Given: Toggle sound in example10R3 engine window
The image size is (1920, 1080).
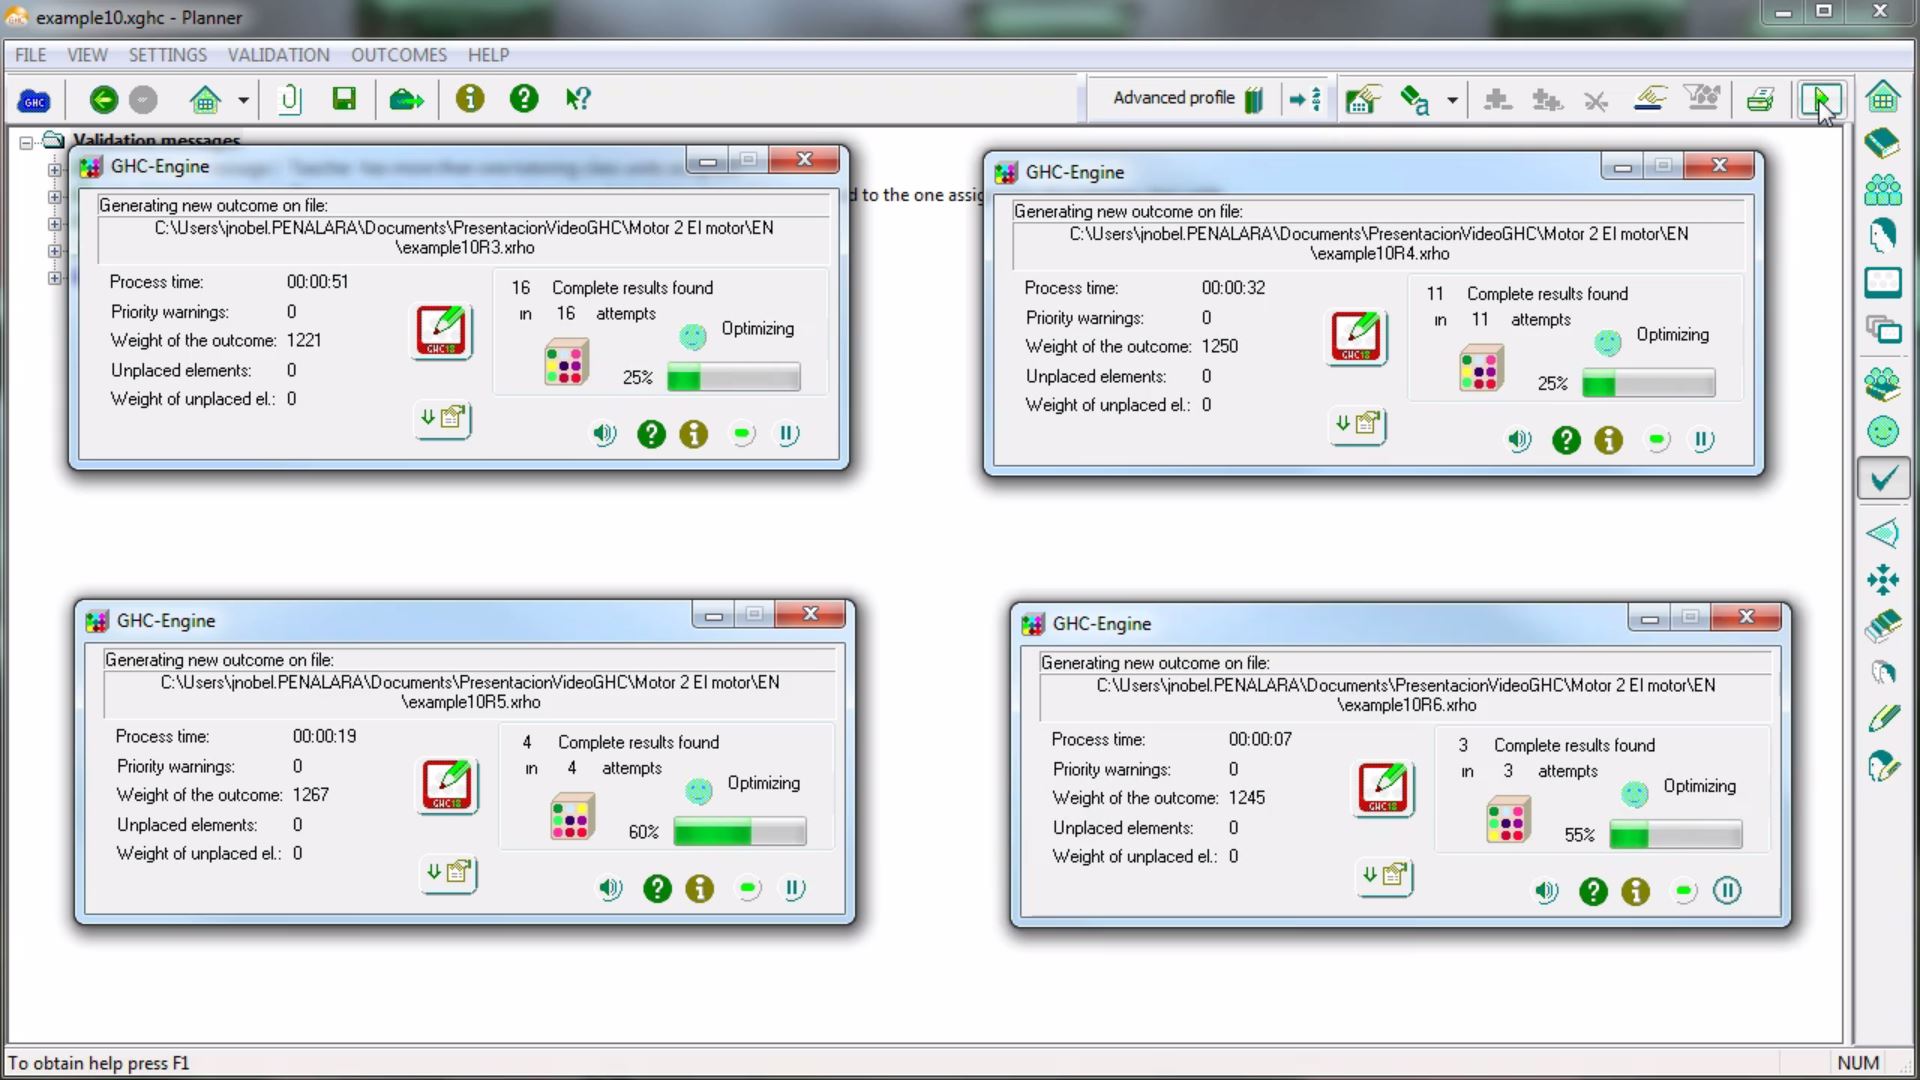Looking at the screenshot, I should point(604,434).
